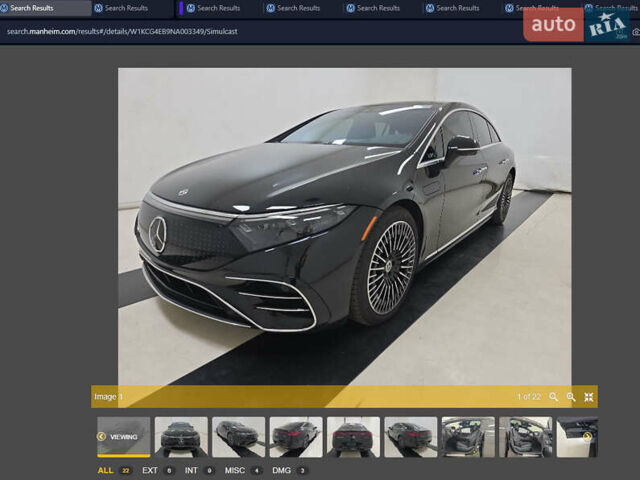Open the fifth thumbnail in the strip

[x=353, y=437]
